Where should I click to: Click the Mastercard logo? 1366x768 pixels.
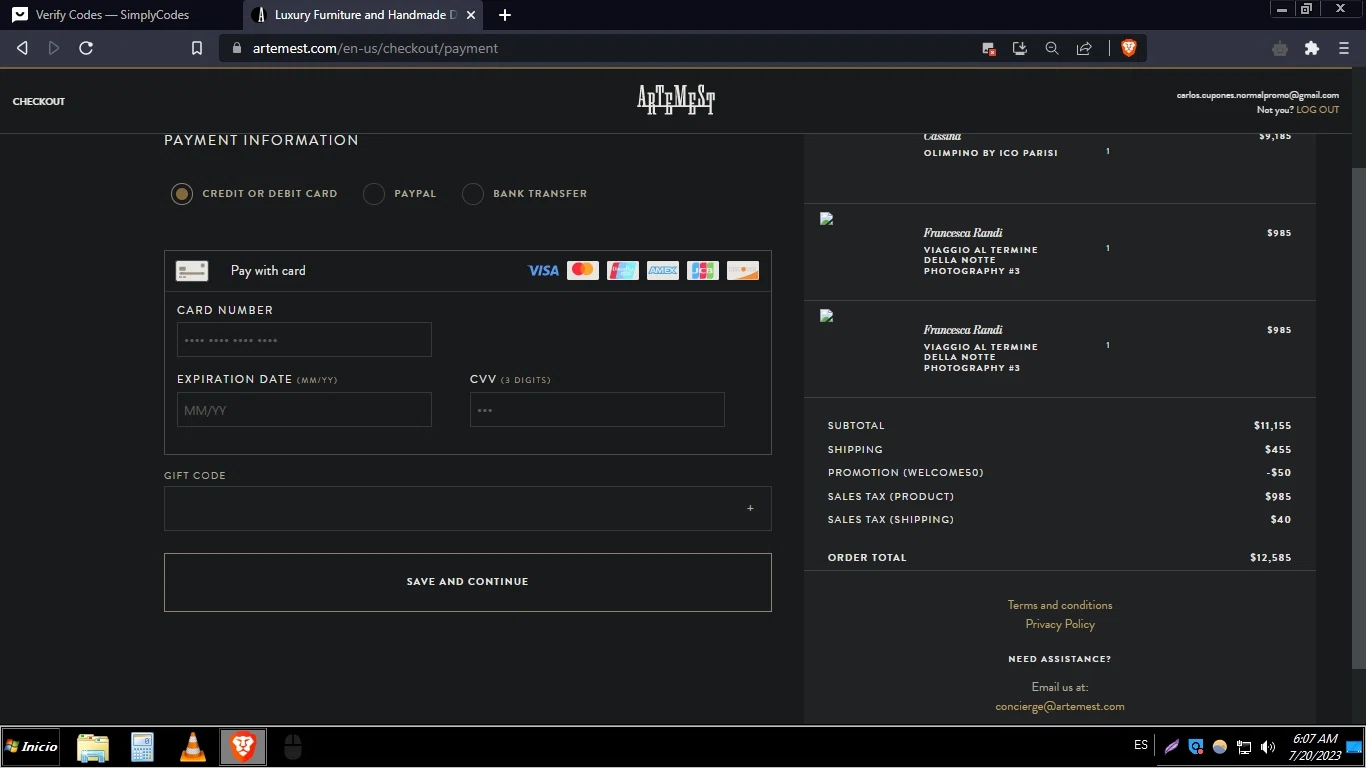pyautogui.click(x=583, y=270)
